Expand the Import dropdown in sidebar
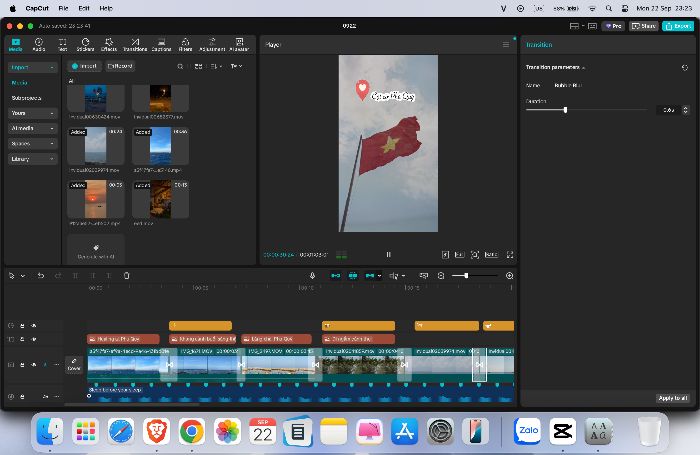The width and height of the screenshot is (700, 455). pyautogui.click(x=33, y=67)
